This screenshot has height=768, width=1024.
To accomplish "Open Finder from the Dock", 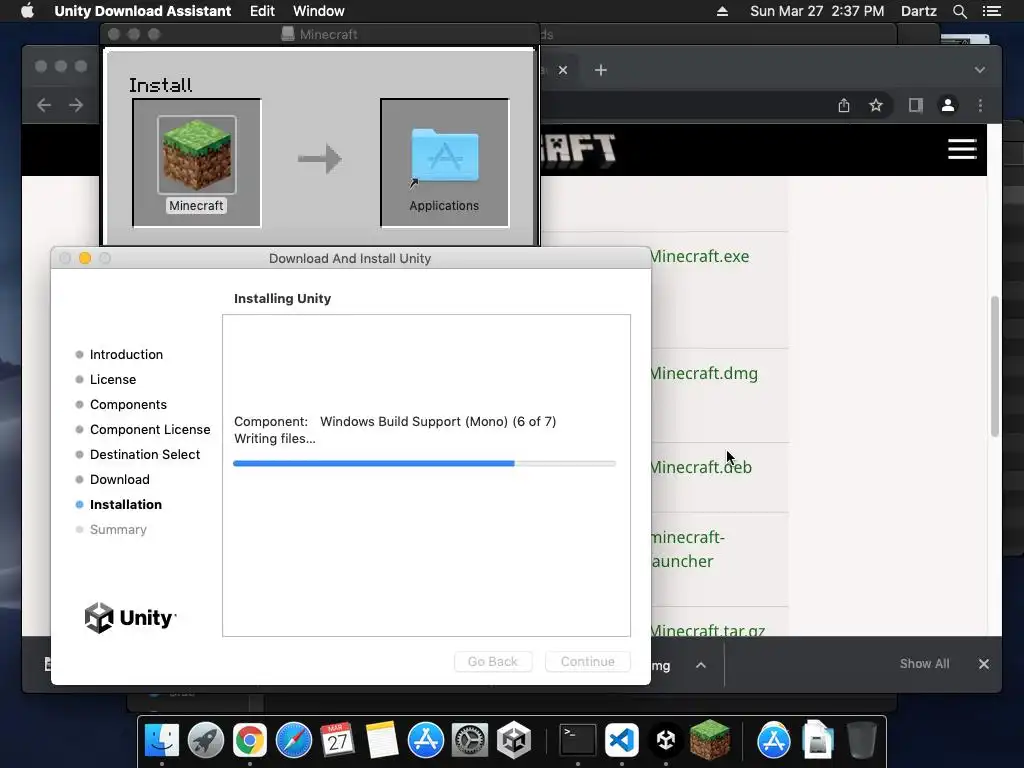I will [x=161, y=741].
